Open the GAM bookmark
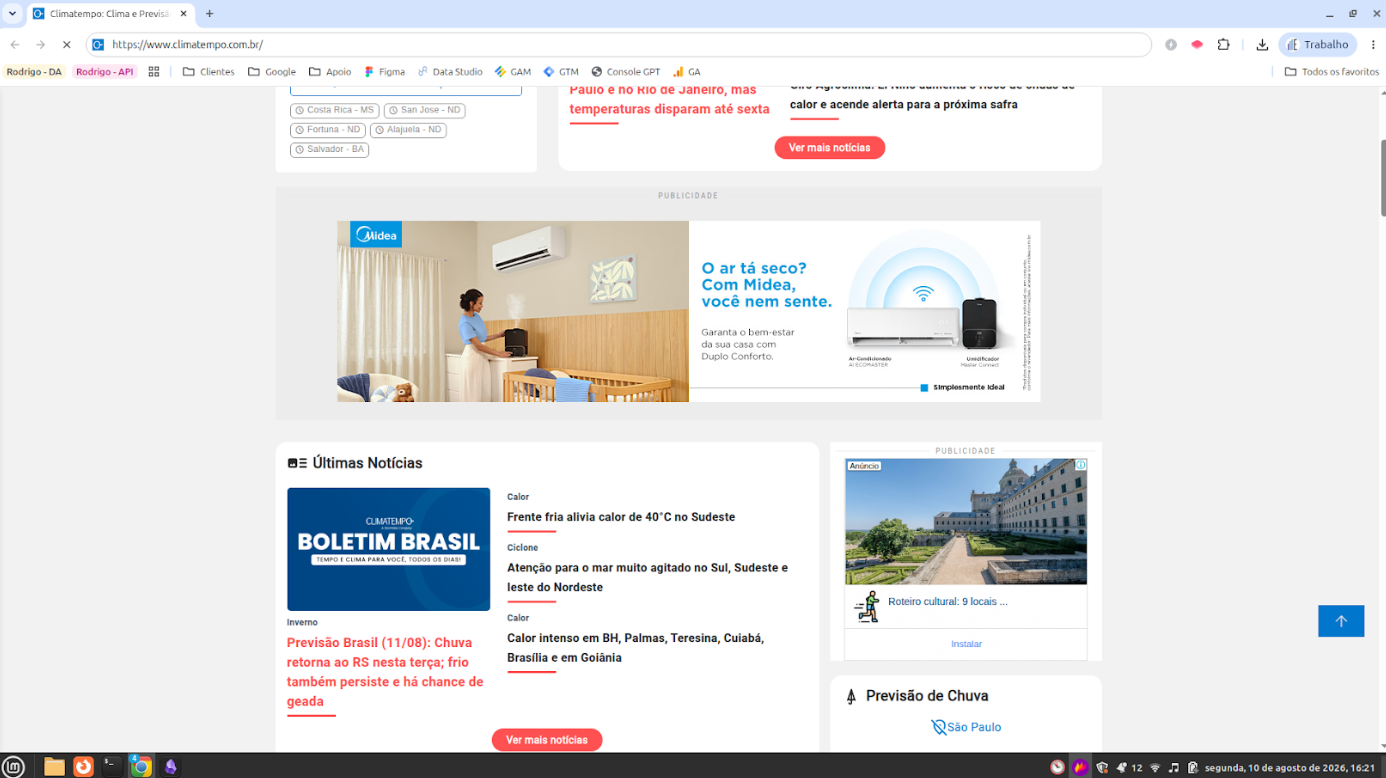1386x778 pixels. click(x=513, y=72)
